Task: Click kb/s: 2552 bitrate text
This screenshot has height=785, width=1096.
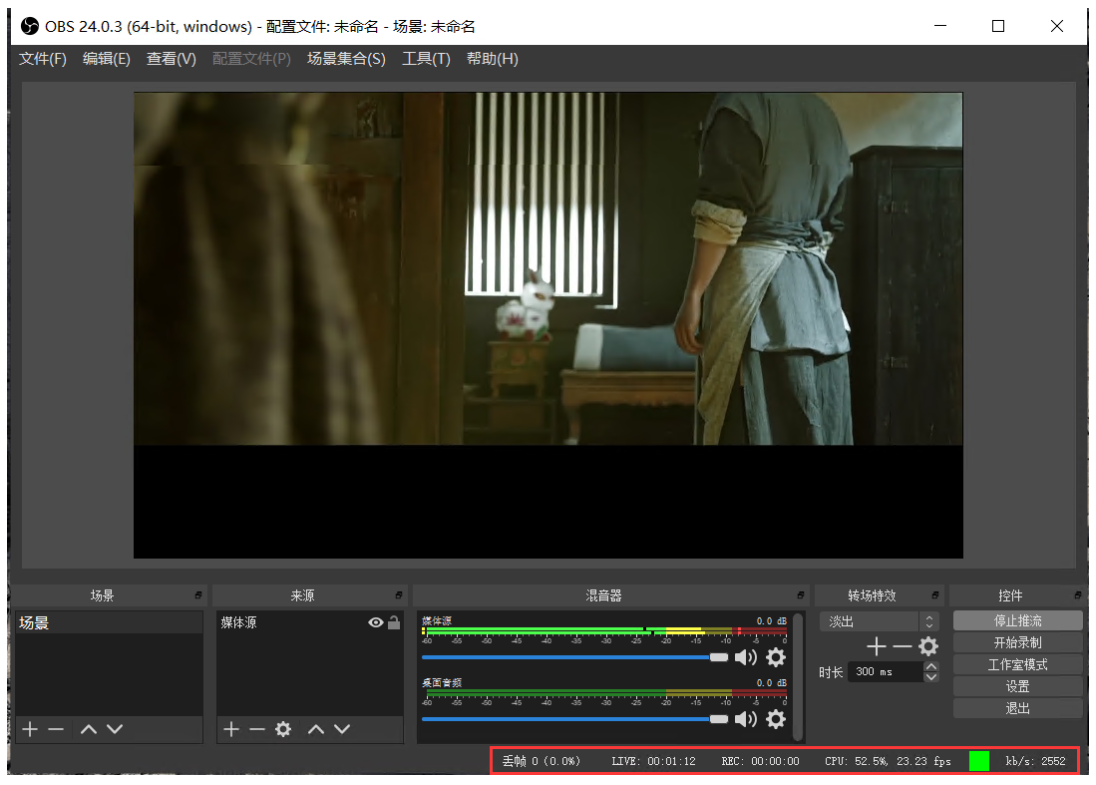Action: pos(1035,761)
